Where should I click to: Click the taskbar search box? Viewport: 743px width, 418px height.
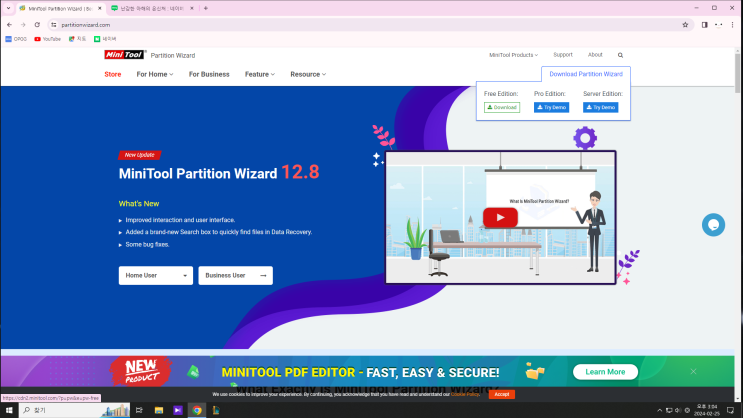pyautogui.click(x=74, y=410)
